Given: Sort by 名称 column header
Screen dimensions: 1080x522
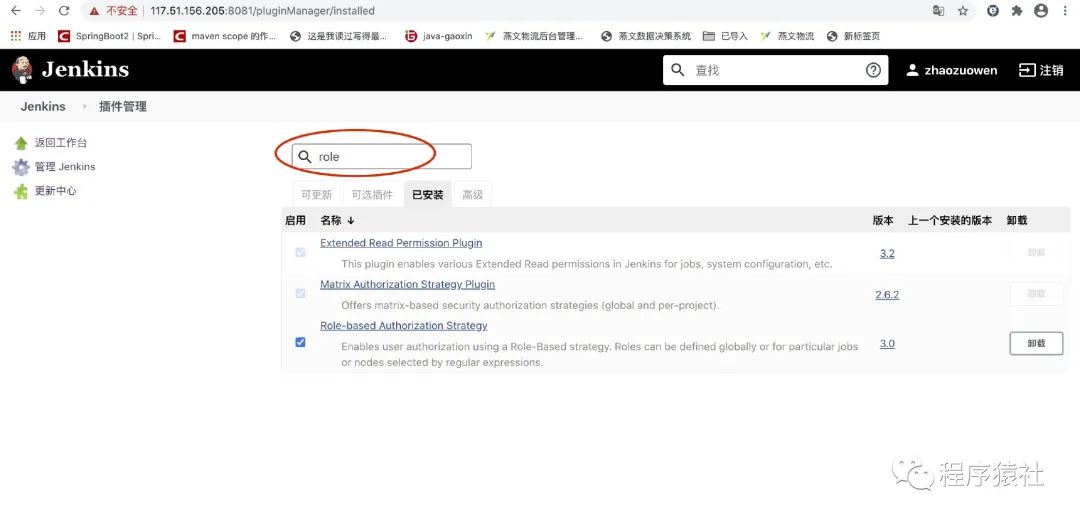Looking at the screenshot, I should click(x=338, y=220).
